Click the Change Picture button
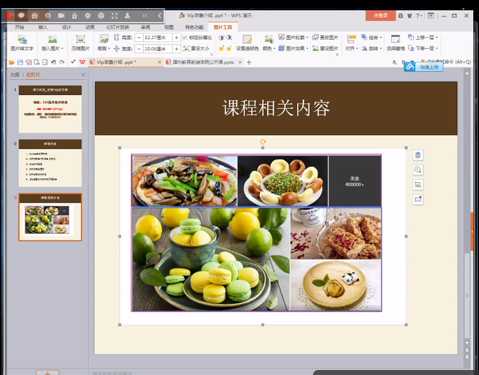Screen dimensions: 479x375 [325, 37]
